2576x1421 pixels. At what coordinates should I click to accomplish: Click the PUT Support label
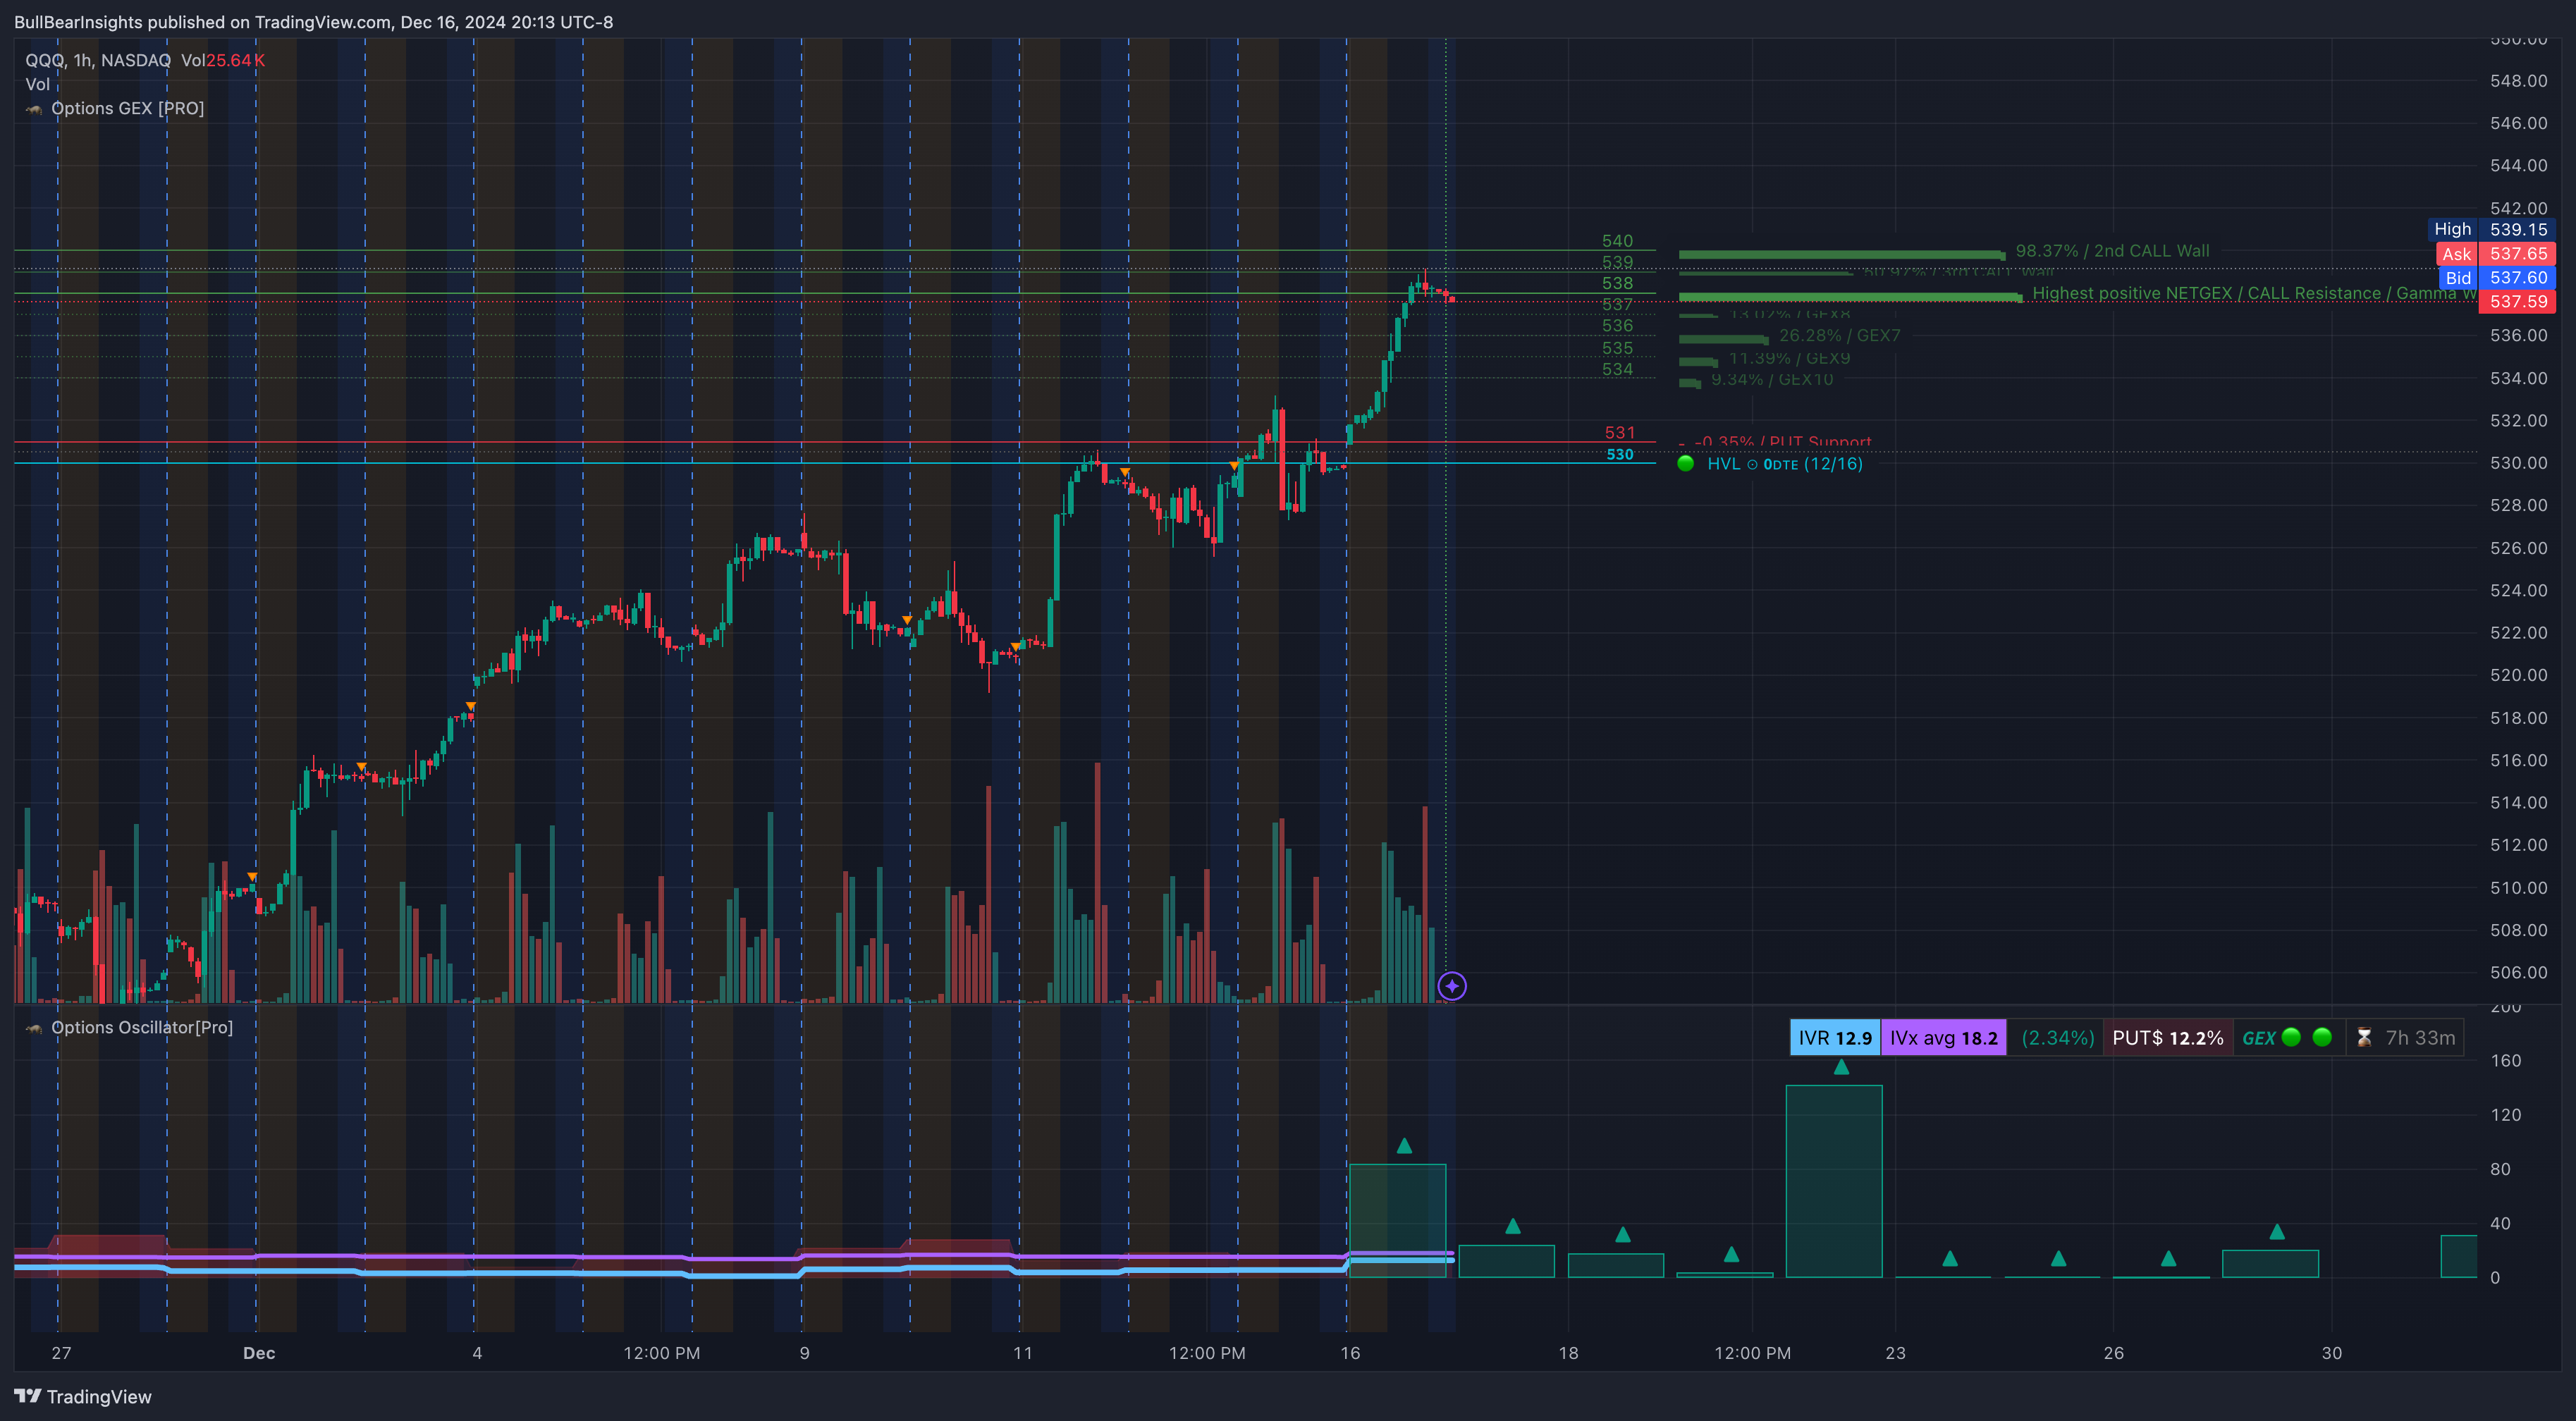pos(1782,441)
